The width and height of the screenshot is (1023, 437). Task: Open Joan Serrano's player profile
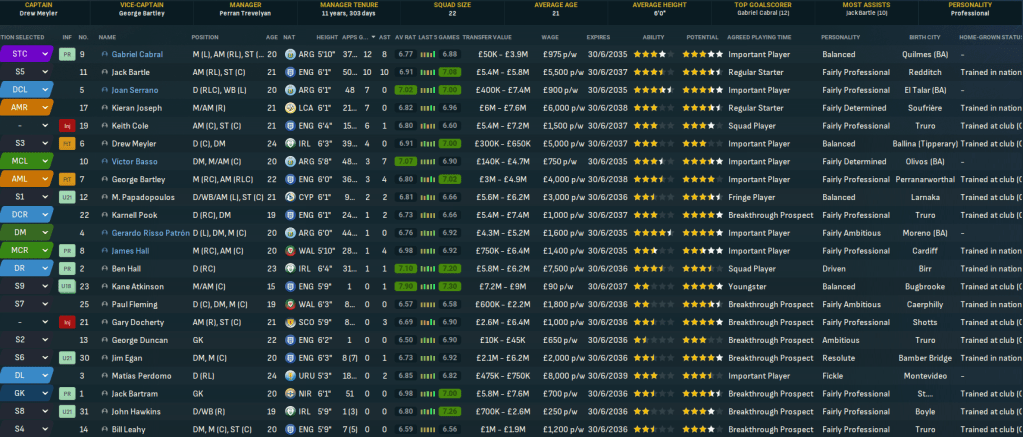136,89
